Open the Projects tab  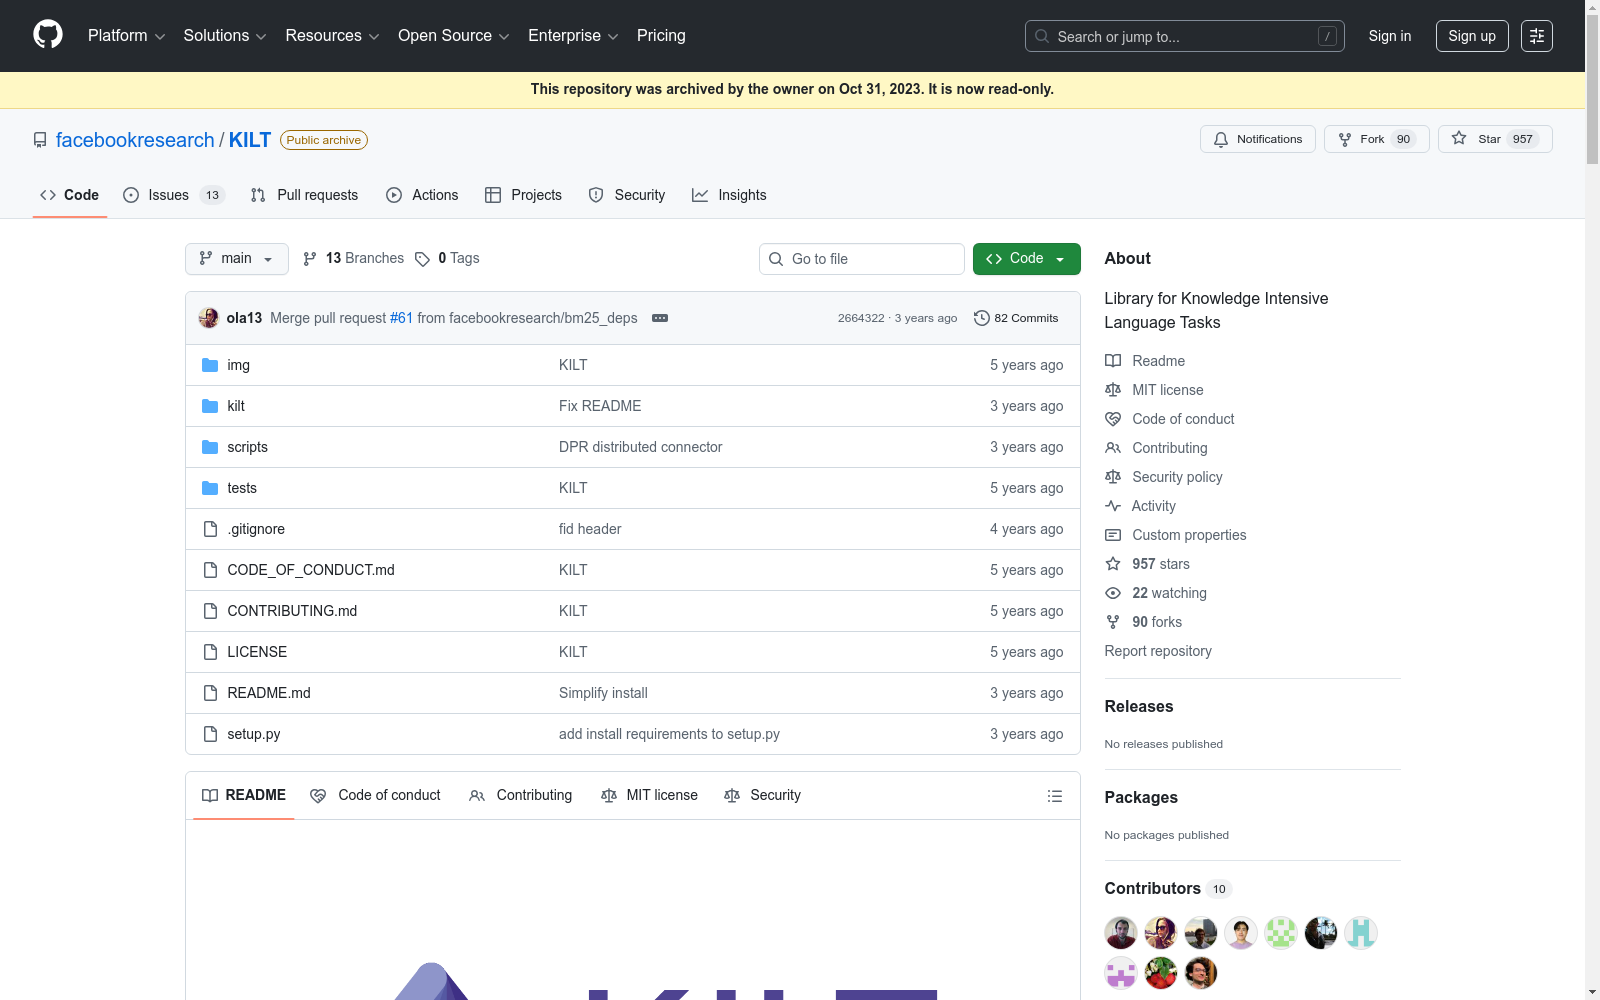pos(523,195)
